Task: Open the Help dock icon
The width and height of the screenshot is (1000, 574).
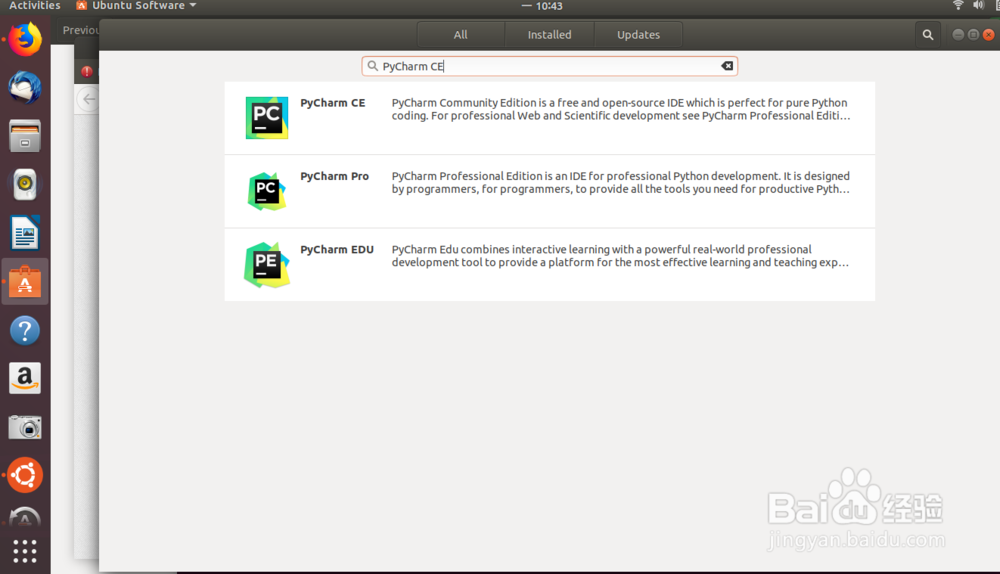Action: click(x=25, y=330)
